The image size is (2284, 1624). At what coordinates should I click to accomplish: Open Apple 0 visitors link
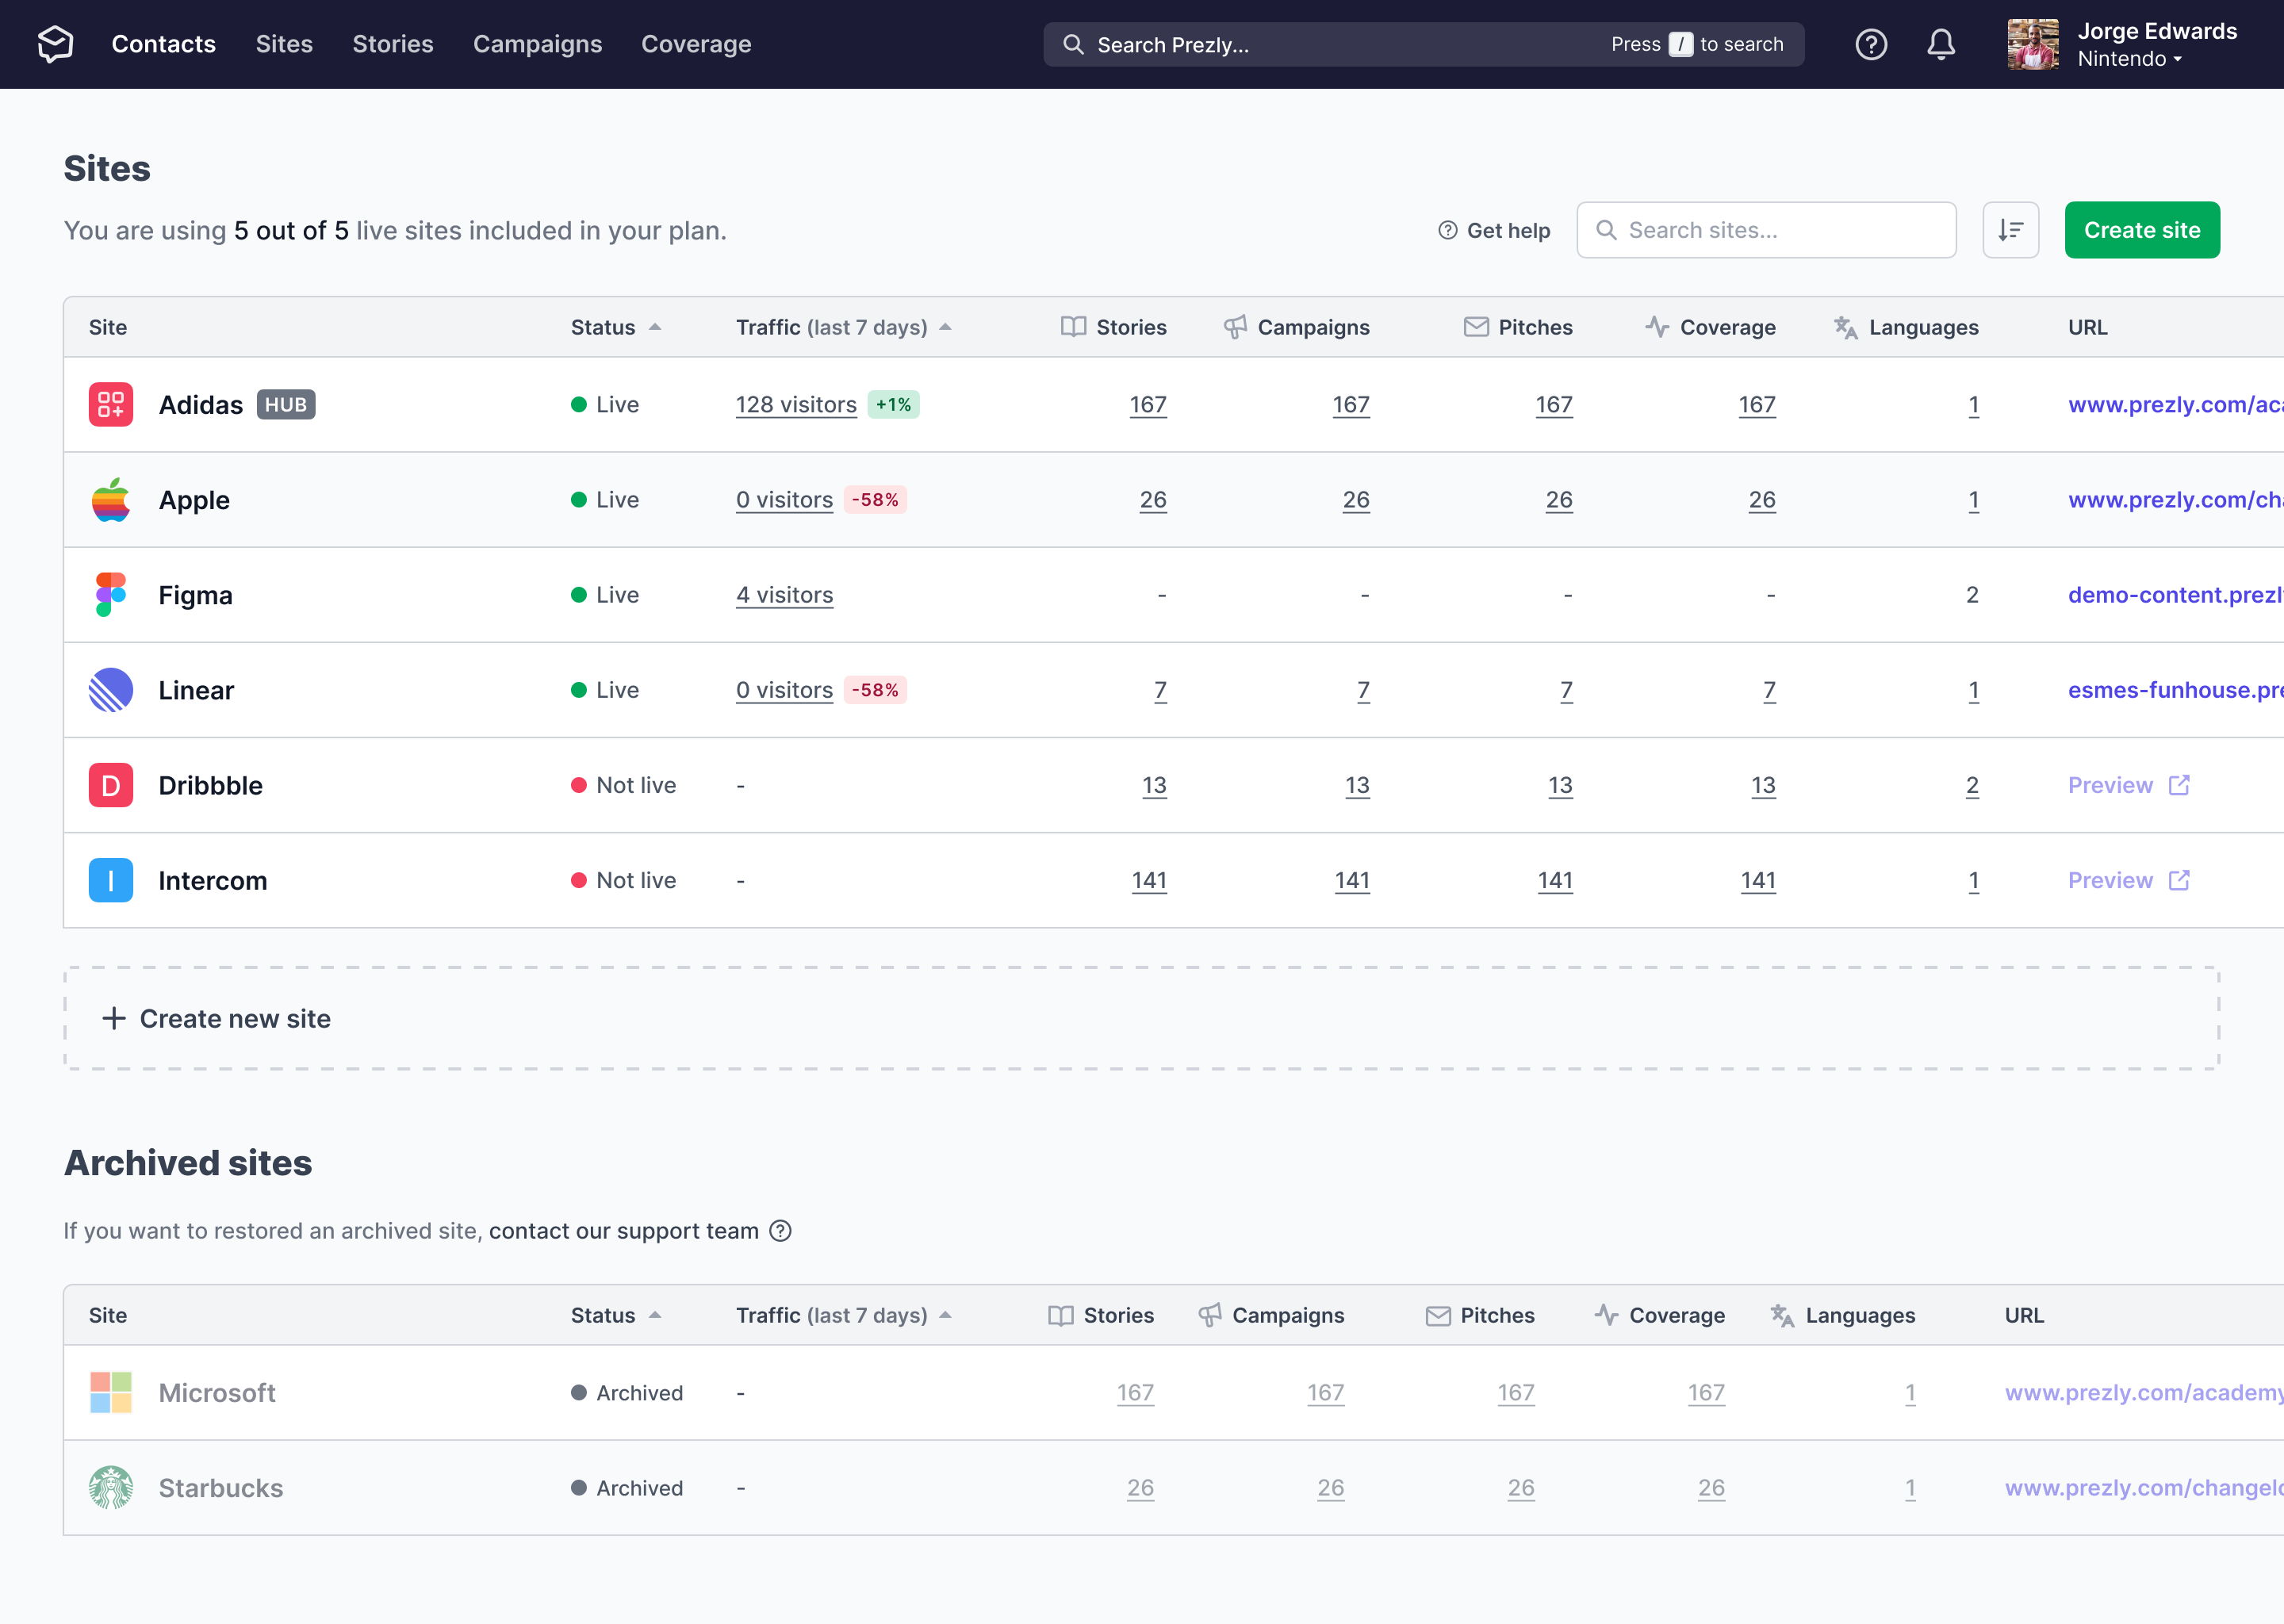pos(784,499)
